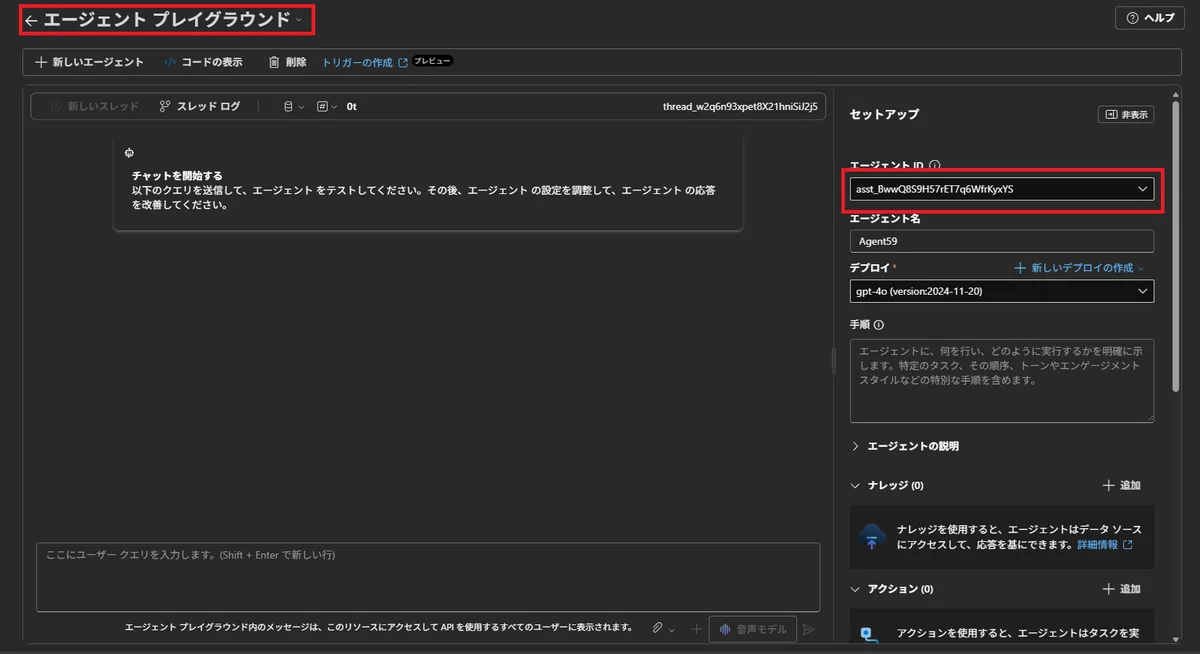
Task: Add knowledge with ナレッジ 追加 button
Action: [1122, 485]
